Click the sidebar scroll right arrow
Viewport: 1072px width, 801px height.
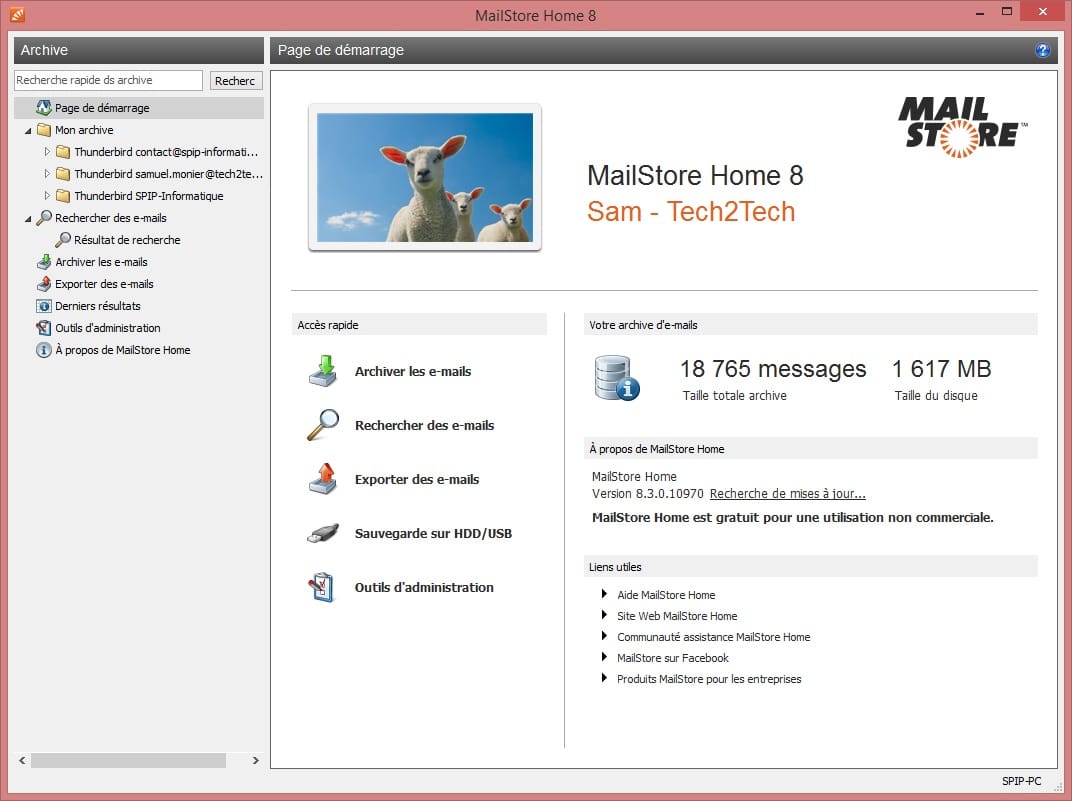(x=256, y=760)
